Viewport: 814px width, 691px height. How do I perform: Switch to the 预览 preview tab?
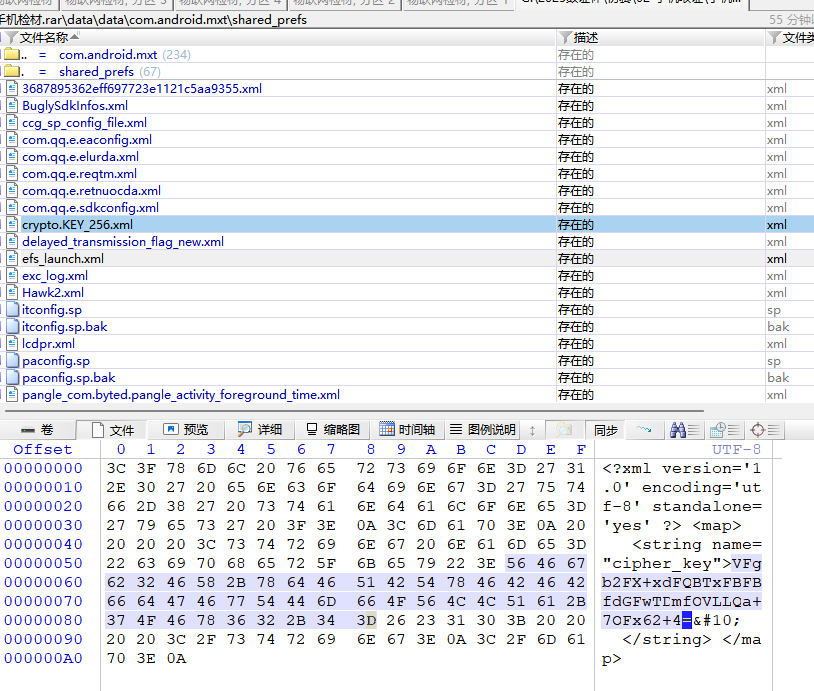tap(185, 430)
